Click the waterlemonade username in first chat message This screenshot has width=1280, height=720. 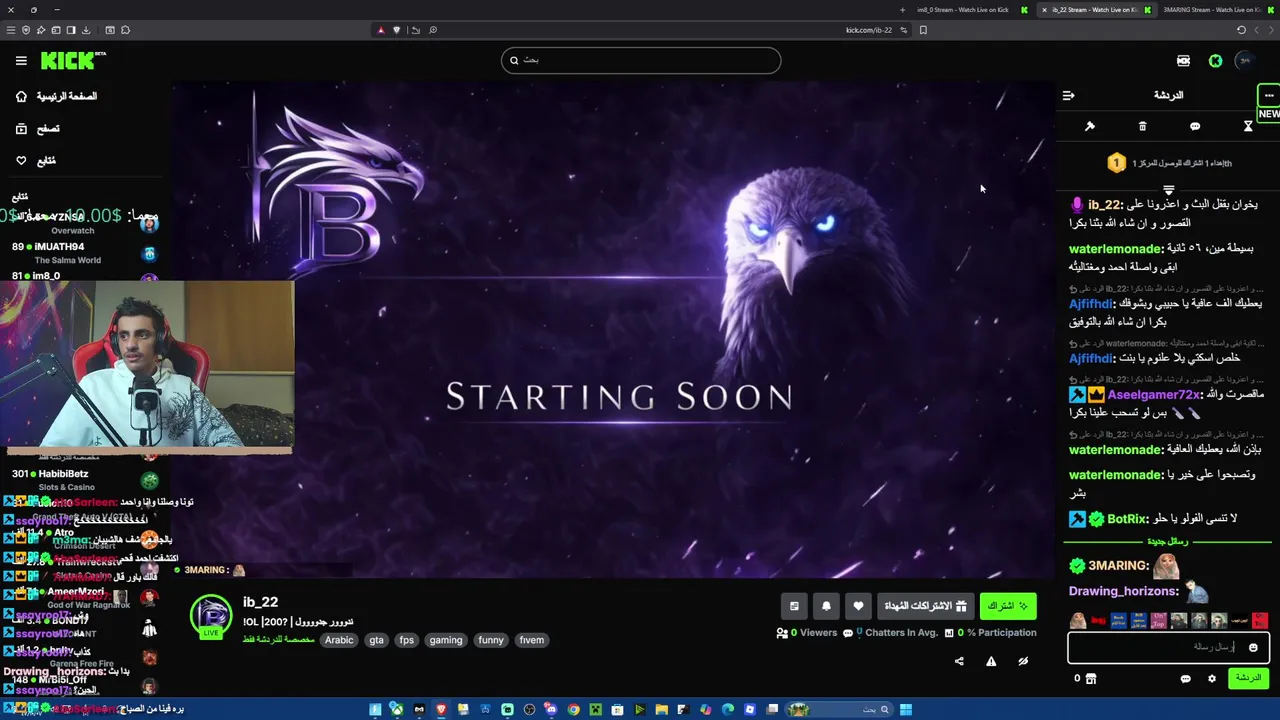point(1116,249)
